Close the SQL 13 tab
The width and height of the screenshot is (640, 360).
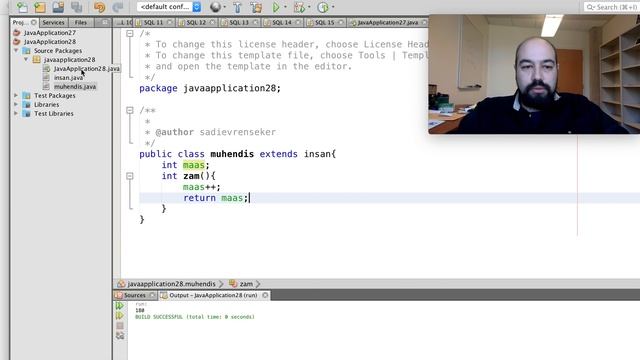[x=256, y=22]
